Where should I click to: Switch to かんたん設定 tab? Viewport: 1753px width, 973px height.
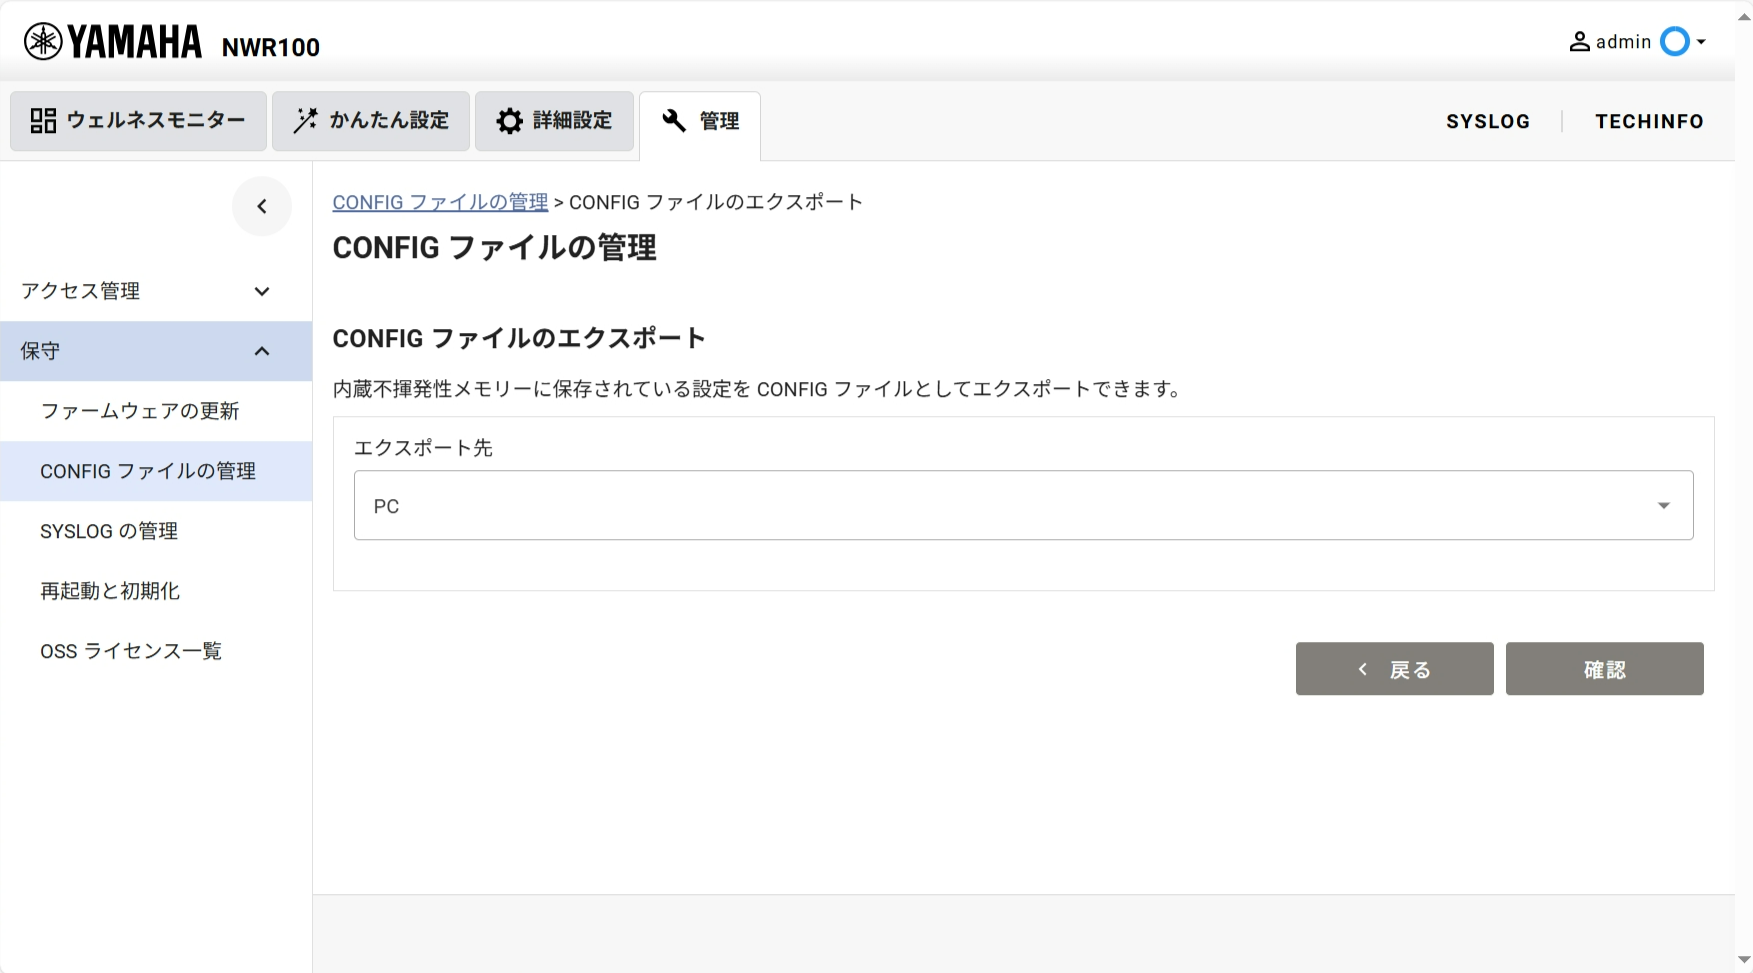pos(370,121)
